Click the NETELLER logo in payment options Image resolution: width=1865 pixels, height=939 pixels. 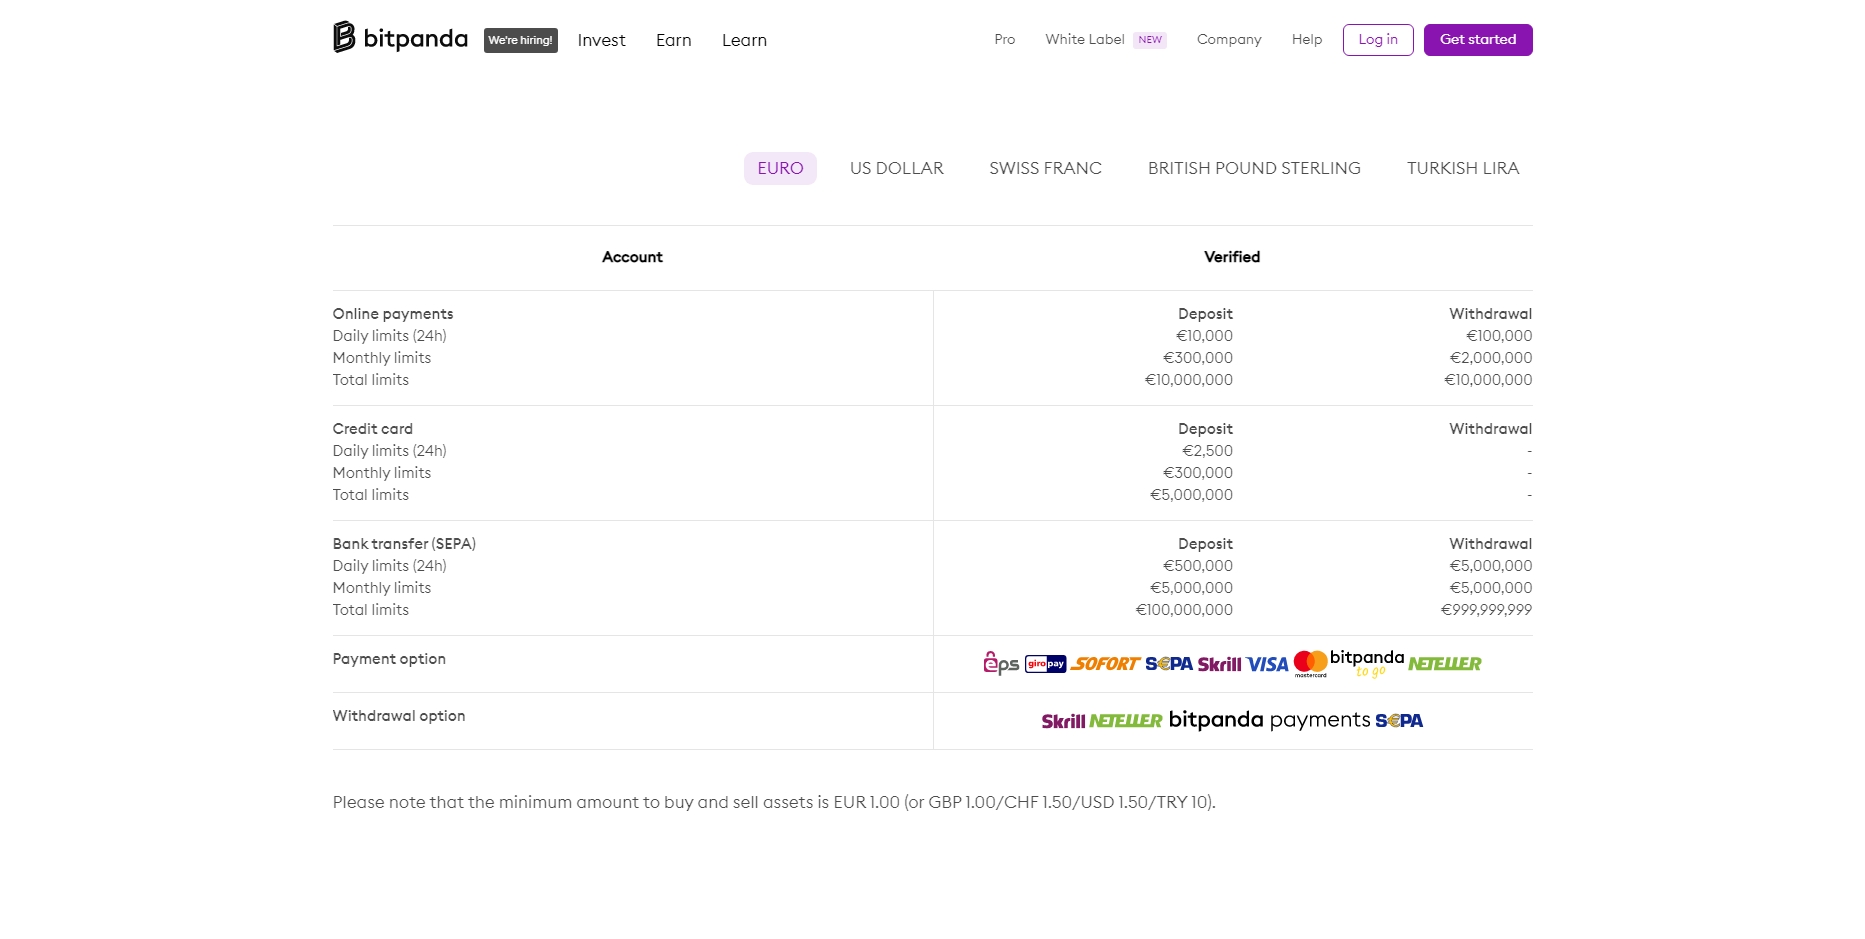tap(1445, 663)
